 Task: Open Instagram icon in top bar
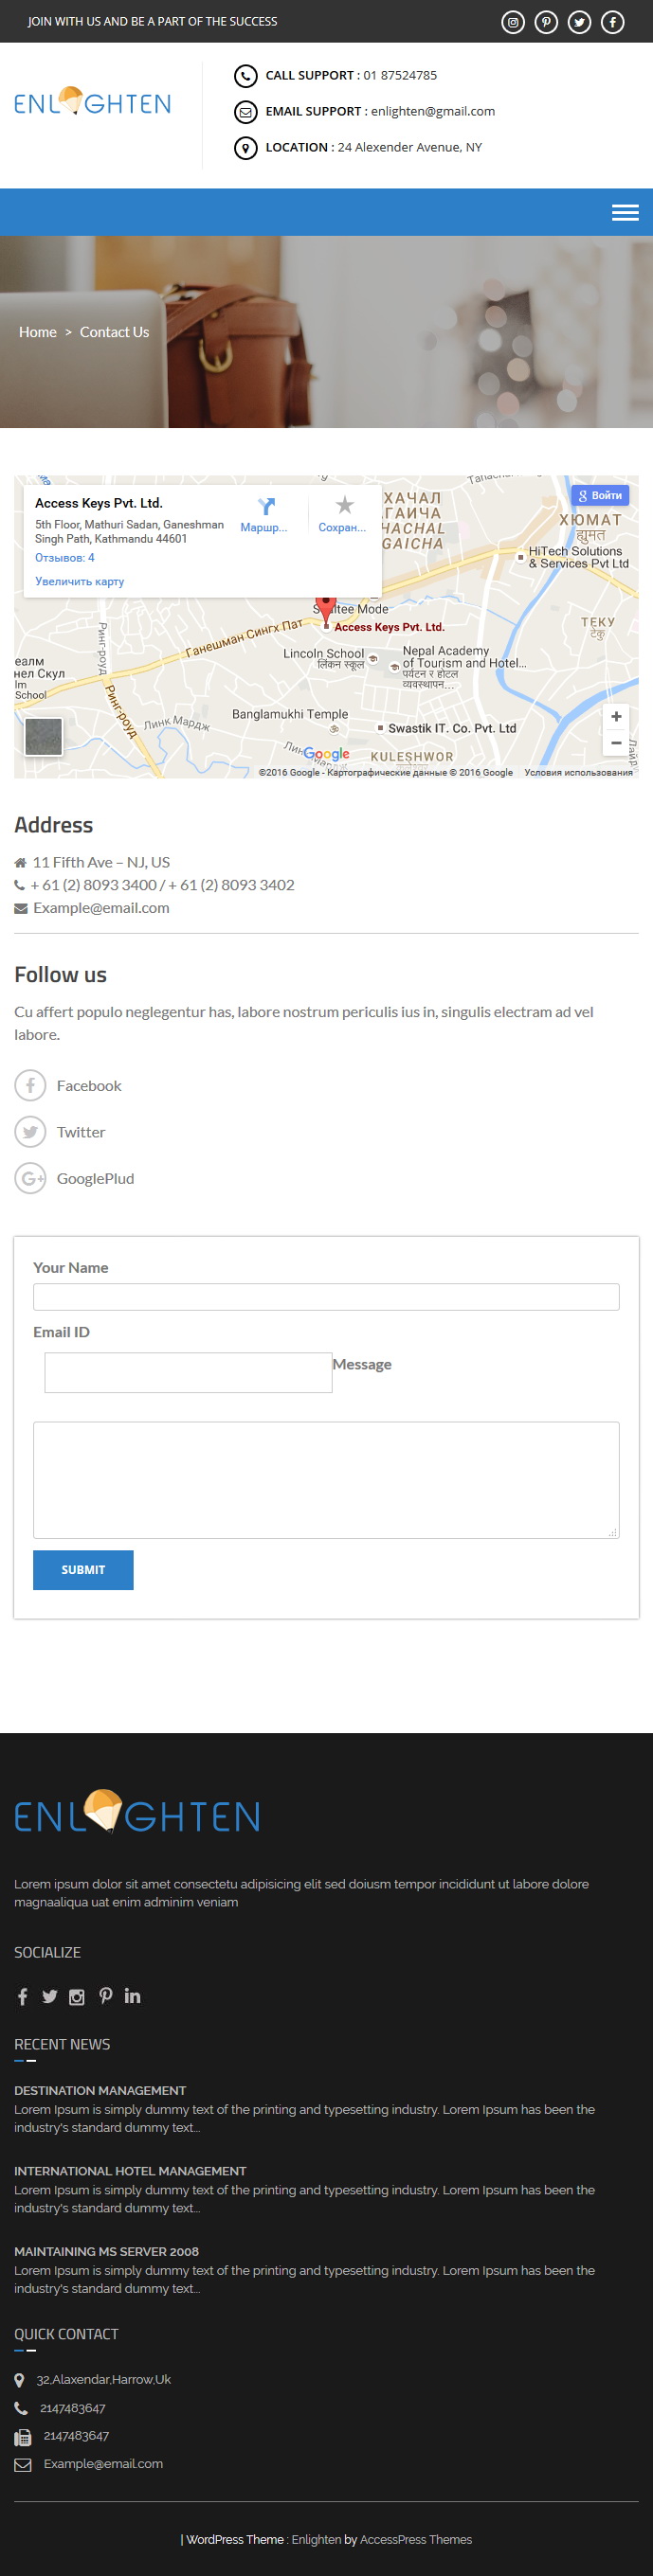pyautogui.click(x=513, y=22)
